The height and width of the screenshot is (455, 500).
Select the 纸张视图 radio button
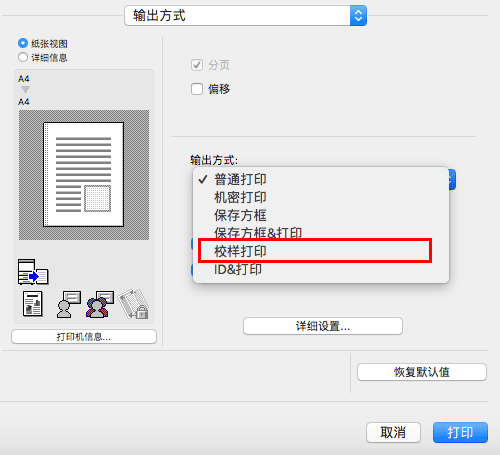click(x=23, y=43)
